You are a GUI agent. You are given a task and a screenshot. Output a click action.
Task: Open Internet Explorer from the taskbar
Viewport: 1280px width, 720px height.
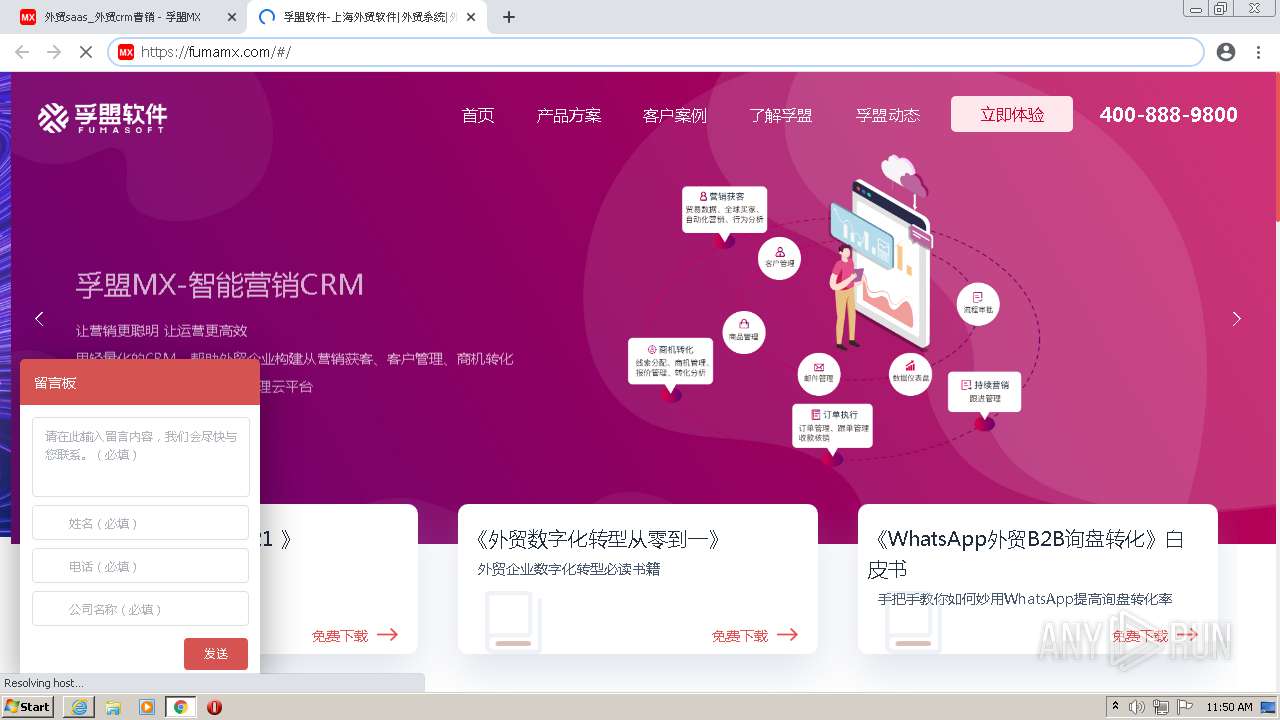pos(79,707)
